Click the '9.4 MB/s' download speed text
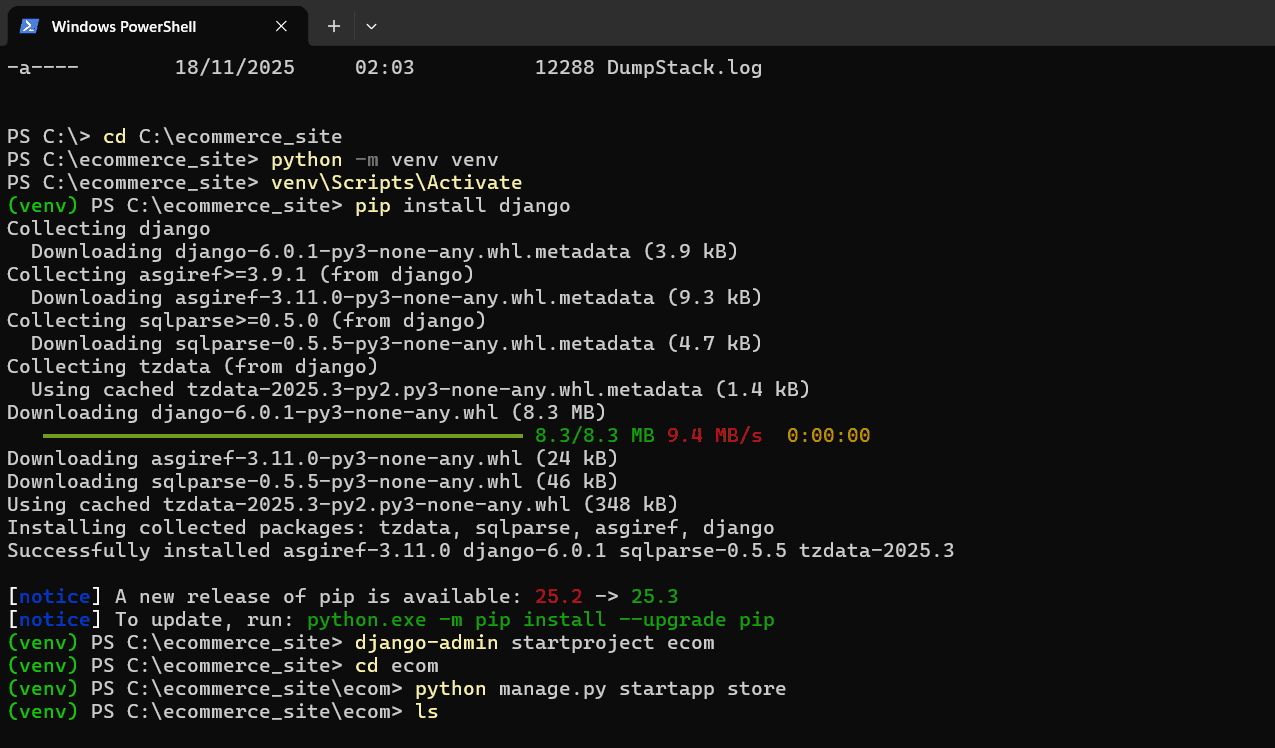The width and height of the screenshot is (1275, 748). click(715, 436)
